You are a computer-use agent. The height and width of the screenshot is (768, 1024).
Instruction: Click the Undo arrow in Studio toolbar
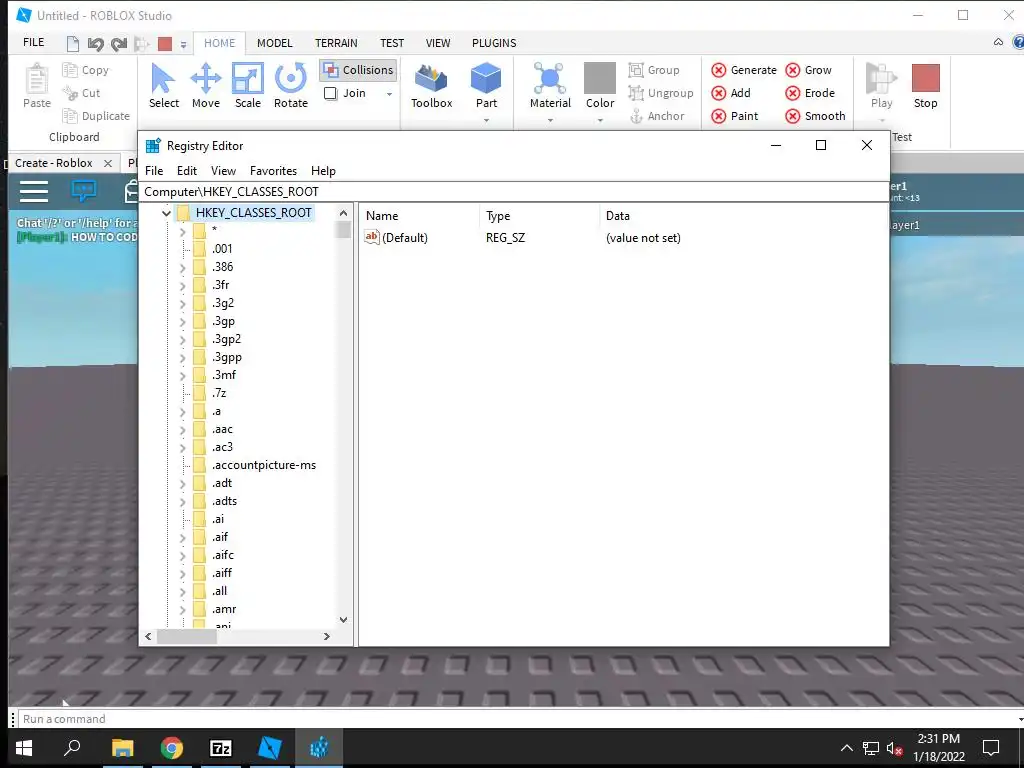tap(95, 44)
